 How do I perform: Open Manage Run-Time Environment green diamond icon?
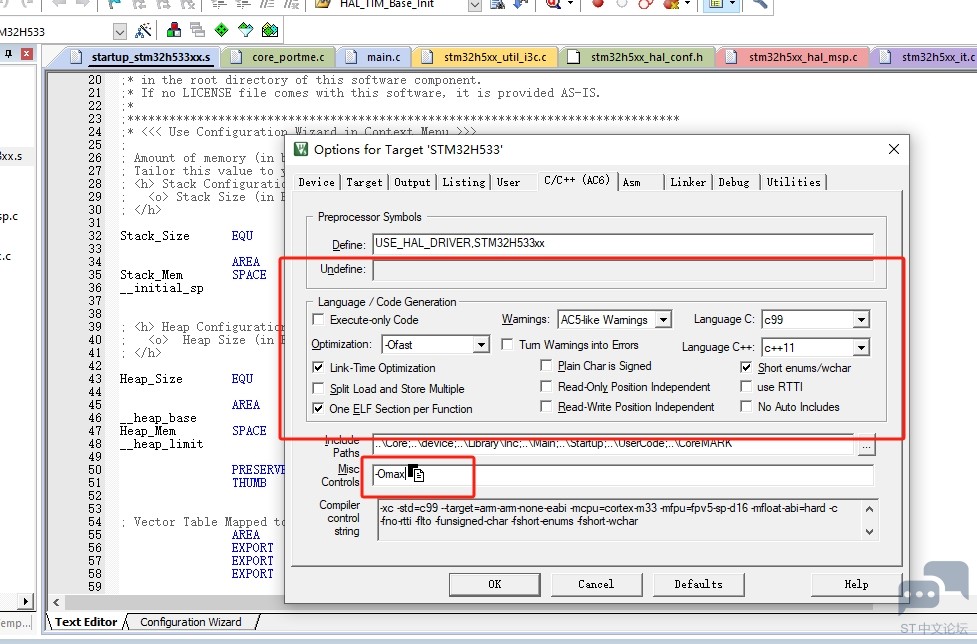point(221,30)
